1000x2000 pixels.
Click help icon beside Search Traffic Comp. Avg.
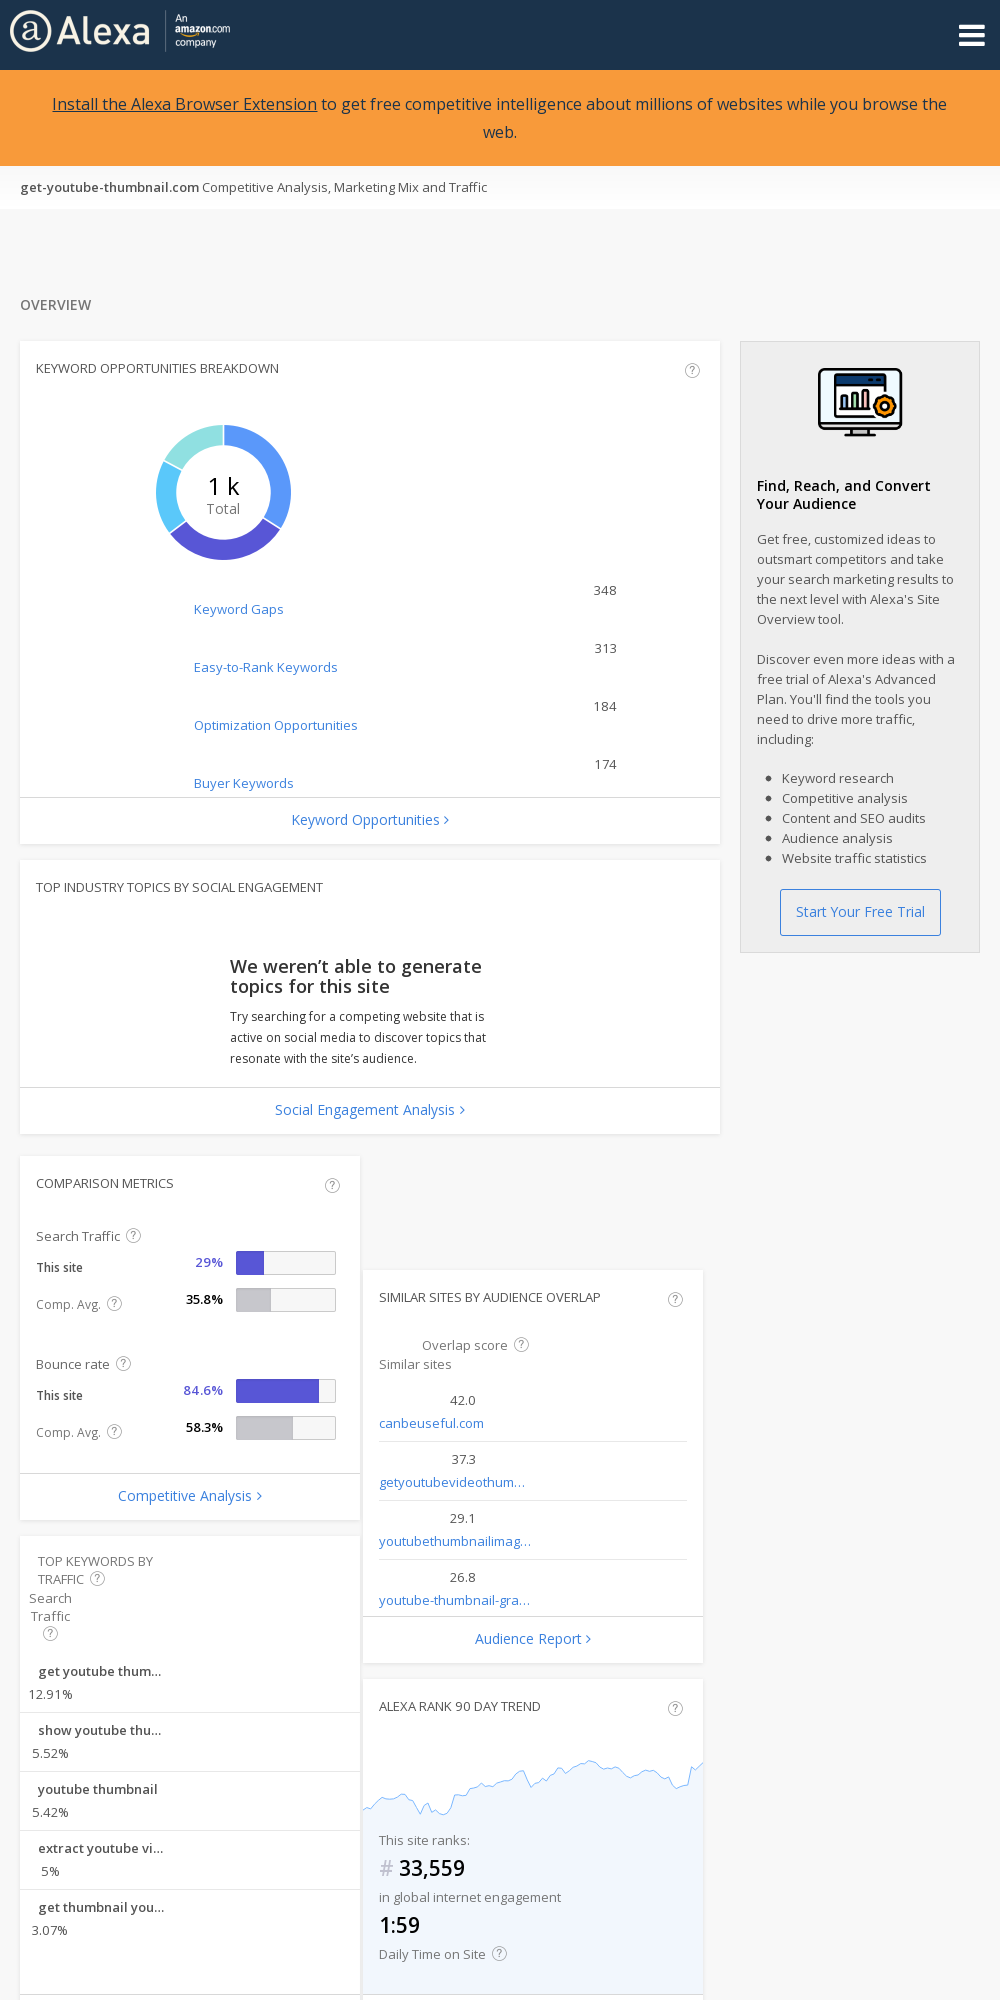[115, 1303]
